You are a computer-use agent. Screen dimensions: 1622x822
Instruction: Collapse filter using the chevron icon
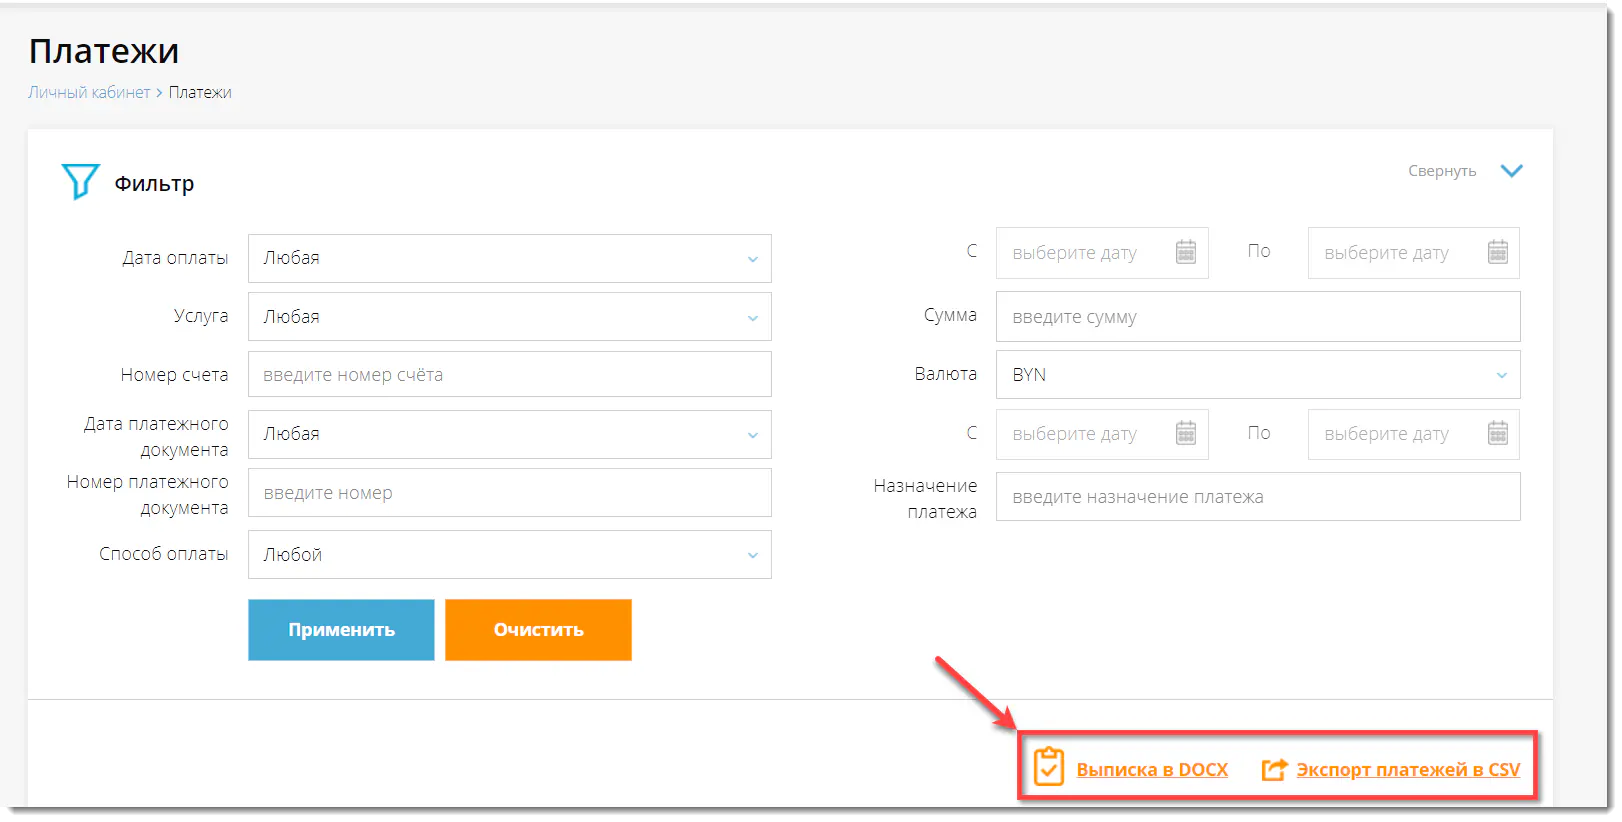point(1511,171)
